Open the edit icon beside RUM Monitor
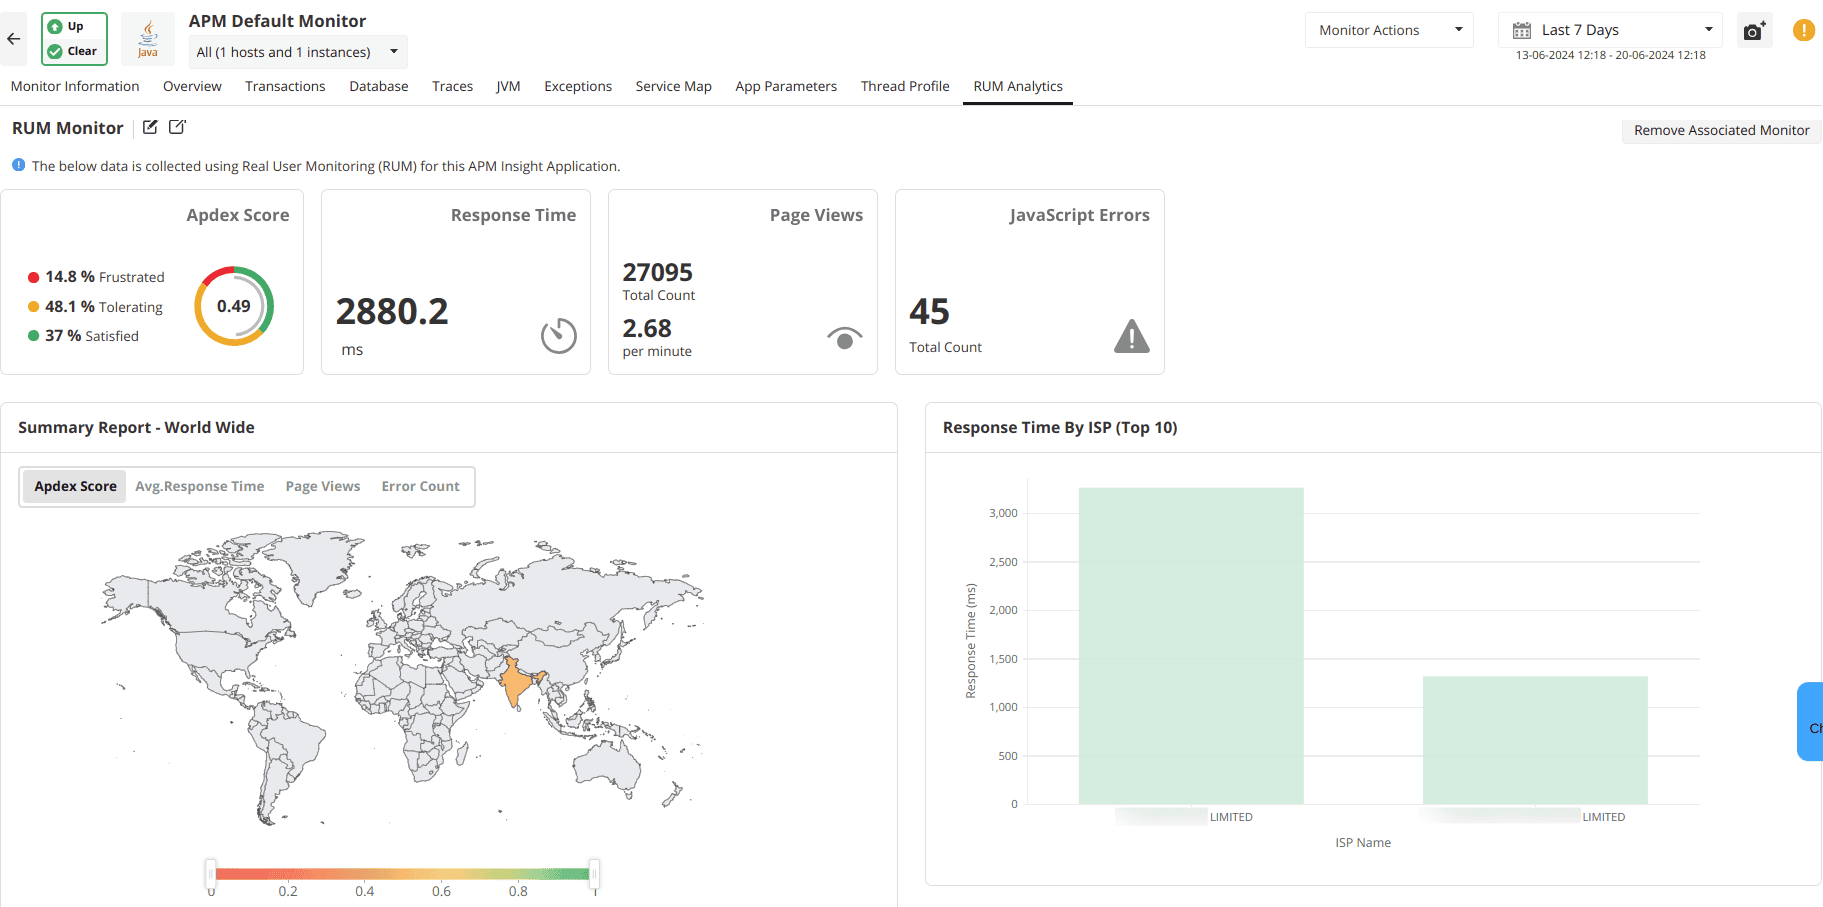1823x907 pixels. click(x=149, y=127)
